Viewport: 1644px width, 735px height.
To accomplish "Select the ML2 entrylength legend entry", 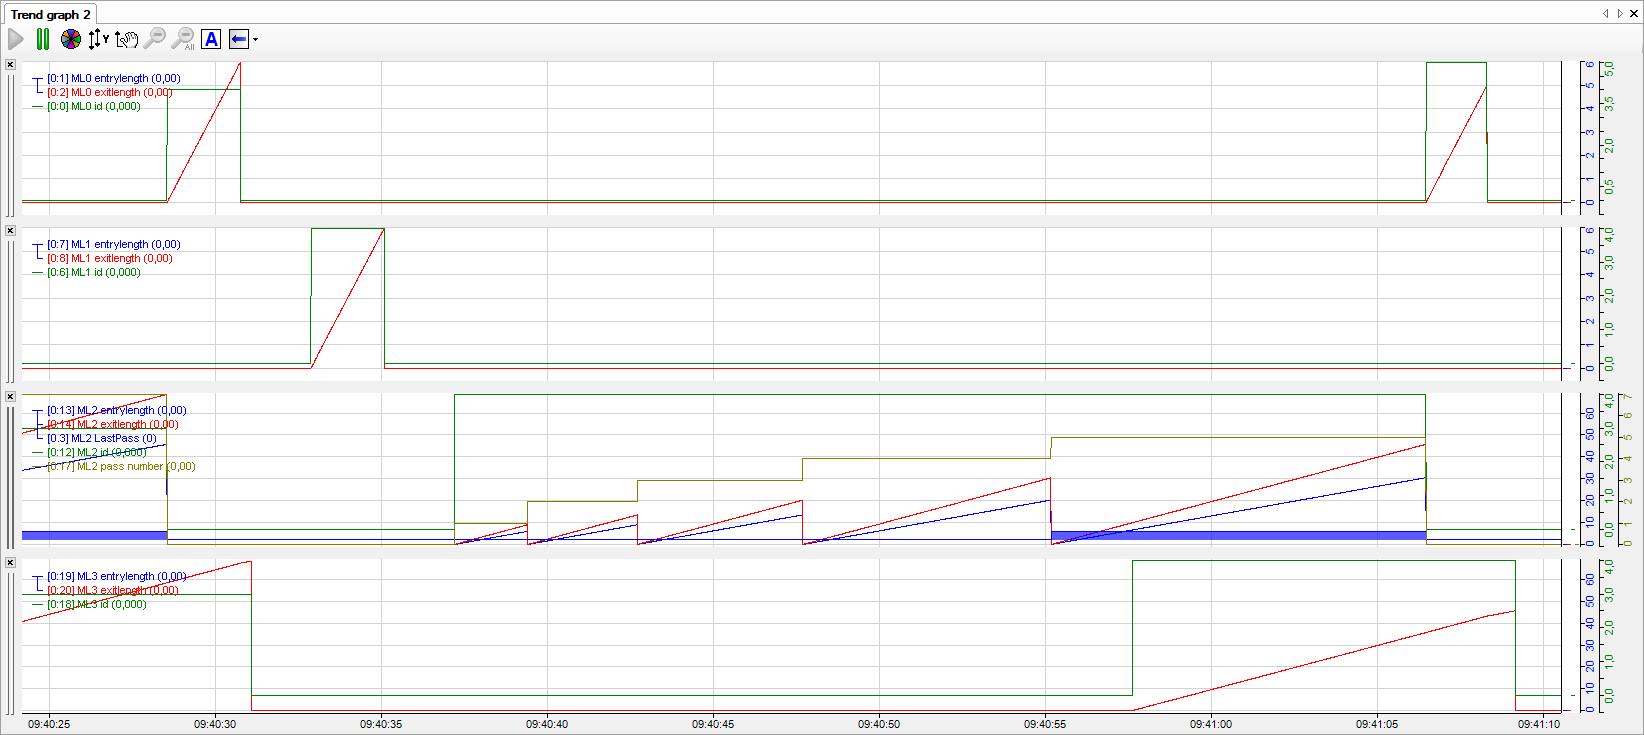I will tap(117, 410).
